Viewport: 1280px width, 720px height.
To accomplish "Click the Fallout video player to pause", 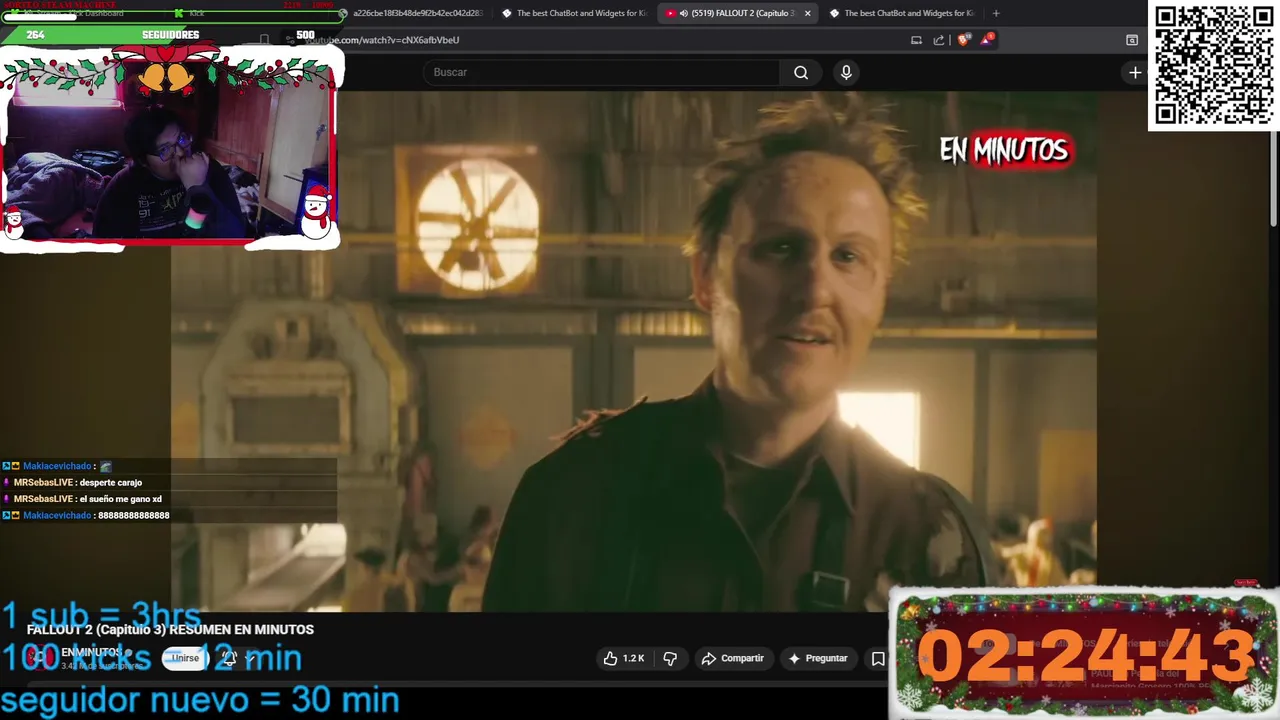I will [x=633, y=350].
